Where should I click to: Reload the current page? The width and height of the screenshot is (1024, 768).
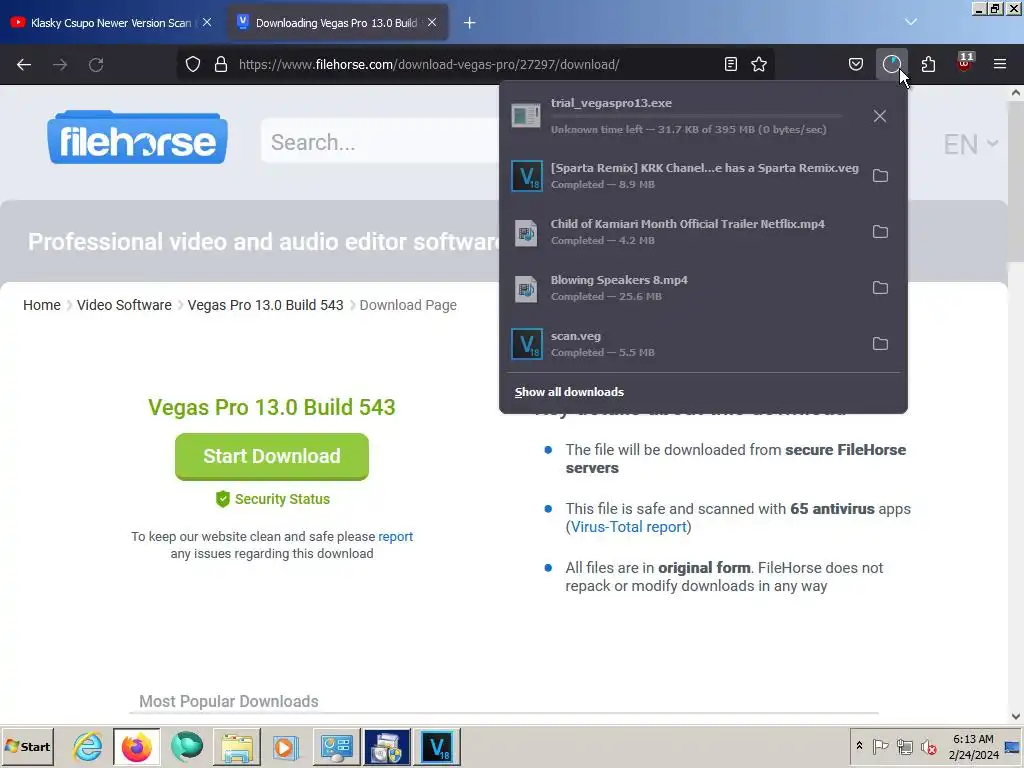pos(96,65)
